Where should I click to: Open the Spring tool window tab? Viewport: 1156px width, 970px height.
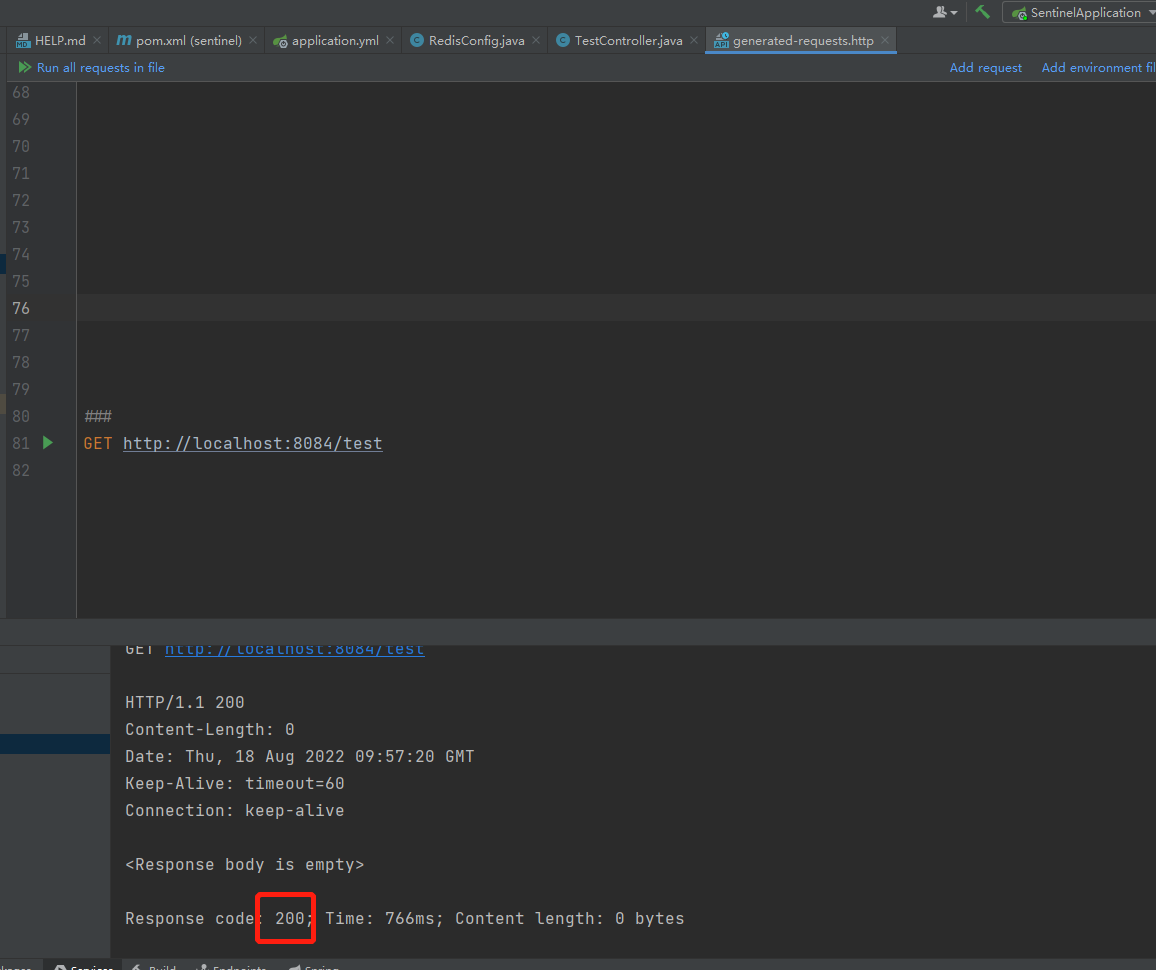point(314,966)
